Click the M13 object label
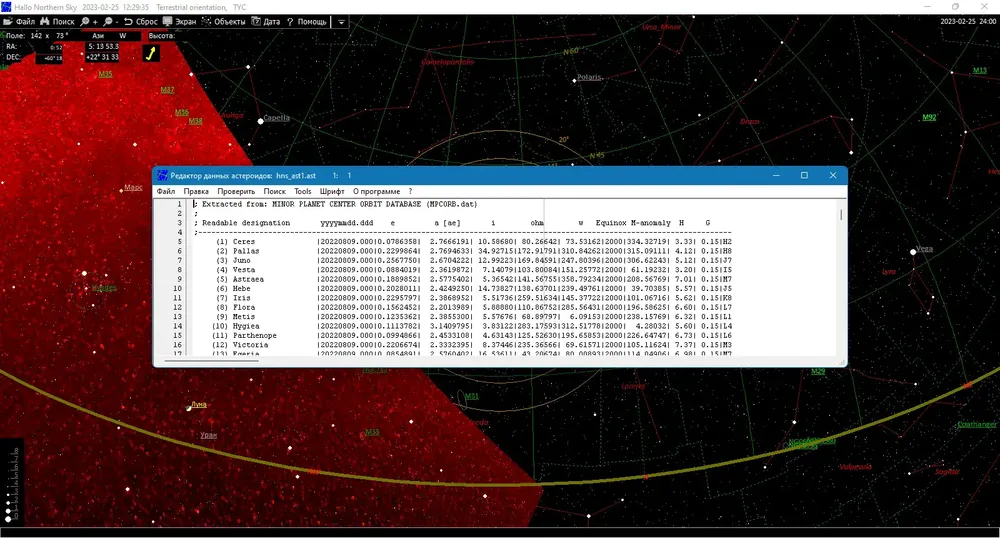 click(980, 70)
